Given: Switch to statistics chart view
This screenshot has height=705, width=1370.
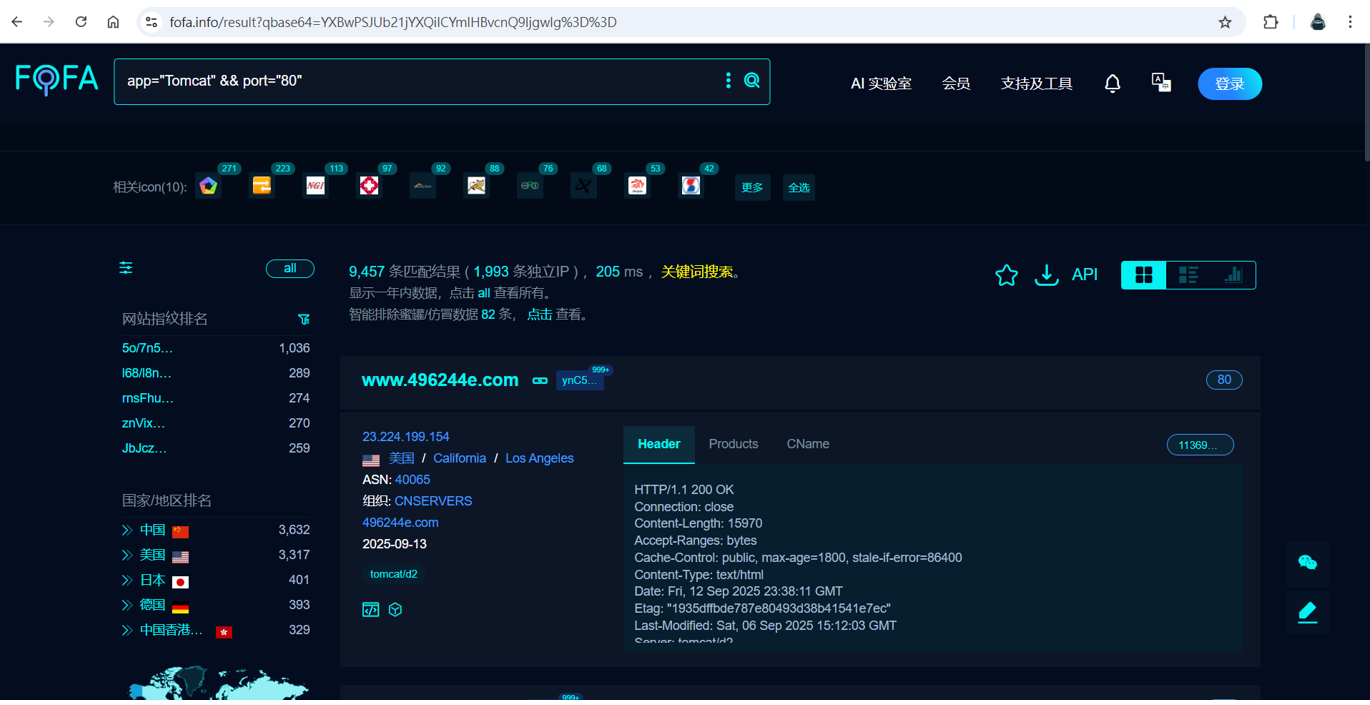Looking at the screenshot, I should (1233, 275).
